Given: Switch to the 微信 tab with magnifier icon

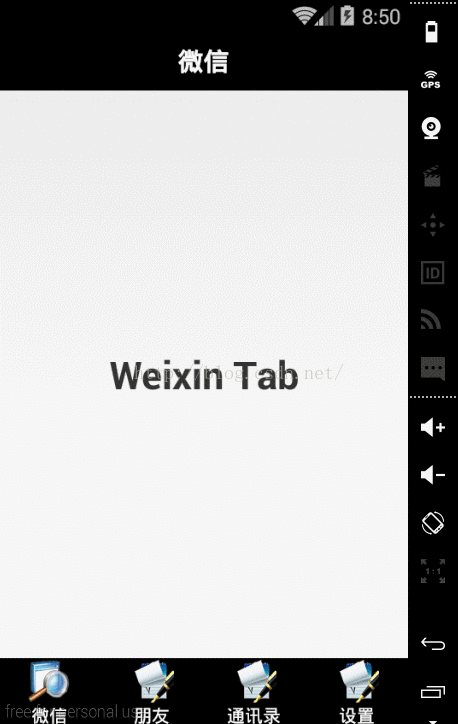Looking at the screenshot, I should point(49,691).
